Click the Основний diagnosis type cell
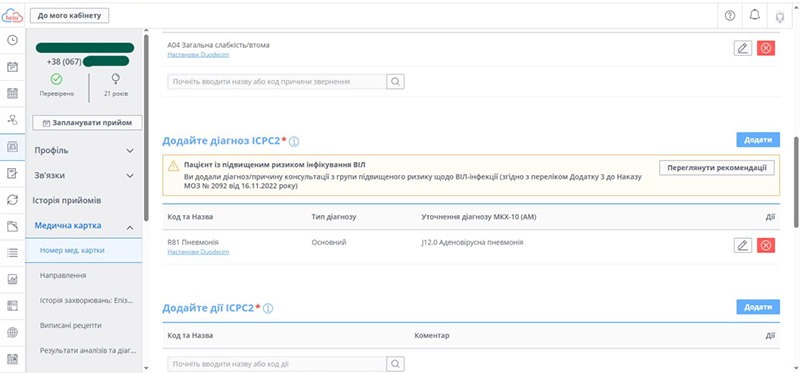This screenshot has height=373, width=800. tap(329, 242)
